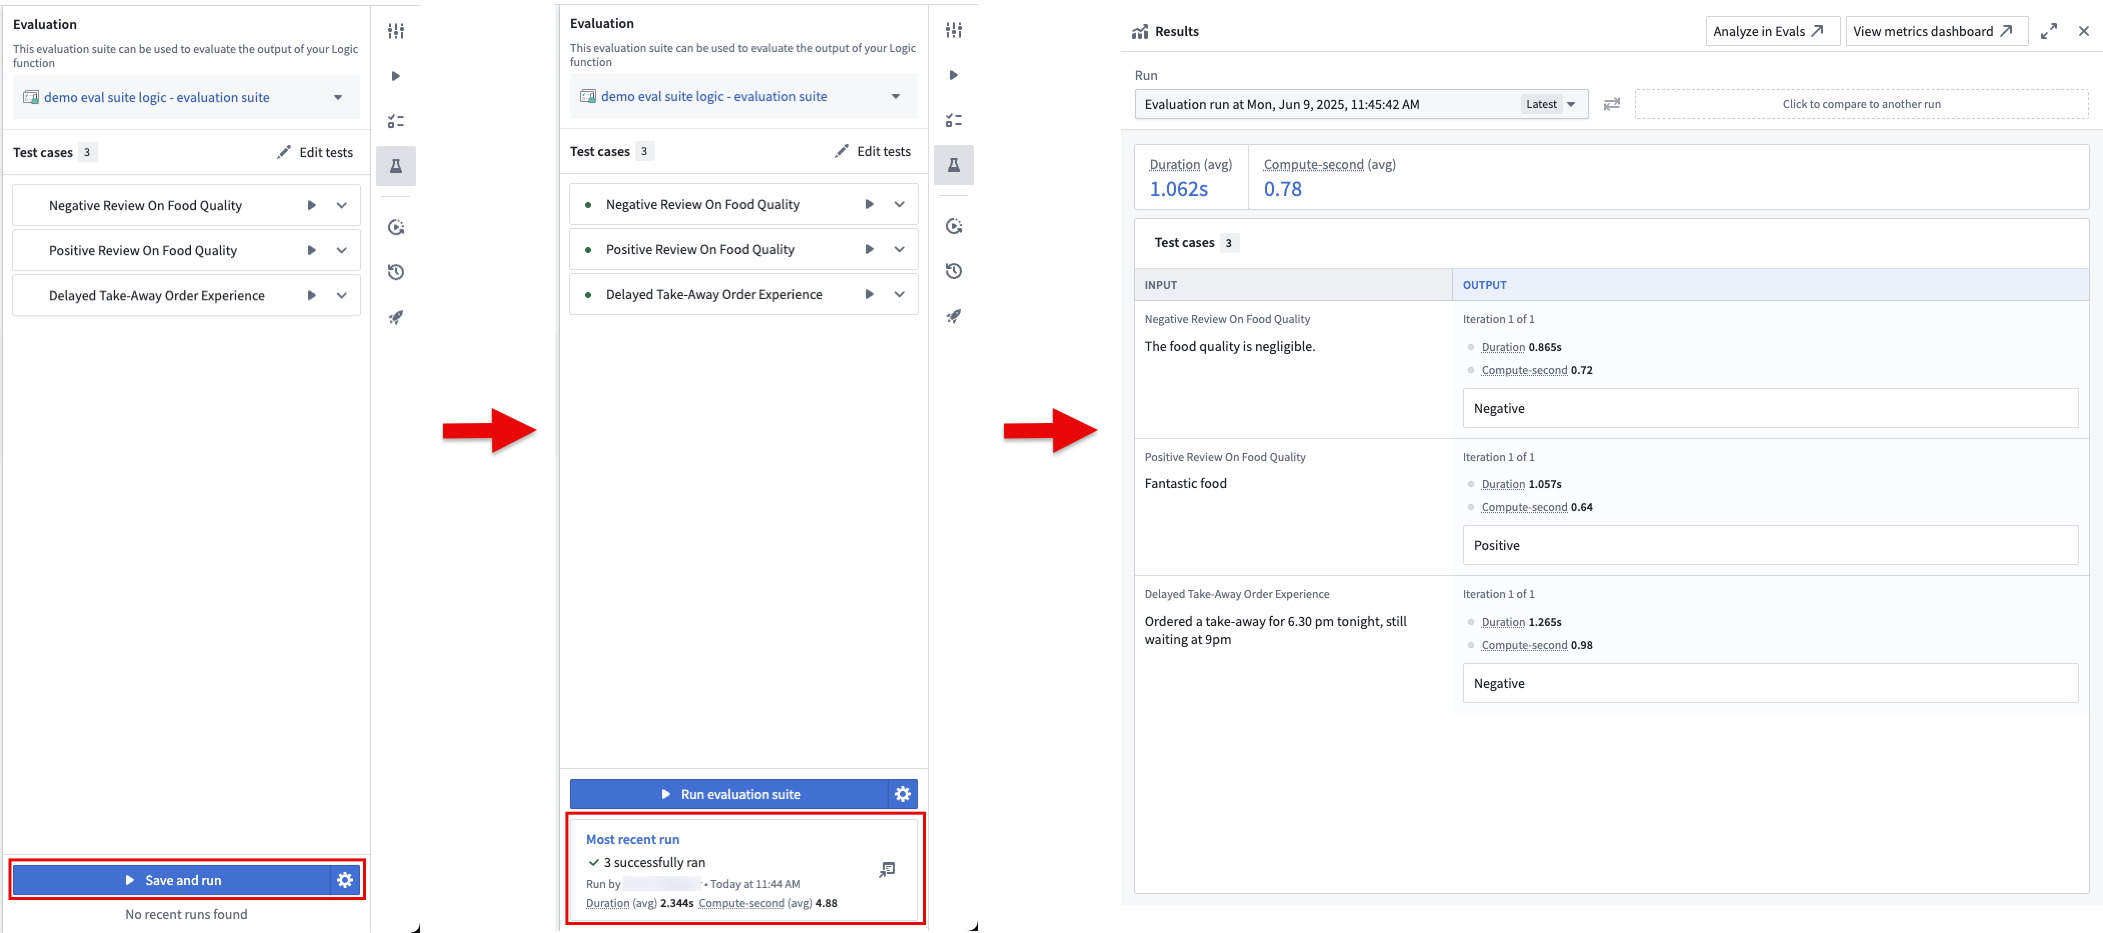Close the Results panel
Viewport: 2103px width, 933px height.
coord(2084,31)
